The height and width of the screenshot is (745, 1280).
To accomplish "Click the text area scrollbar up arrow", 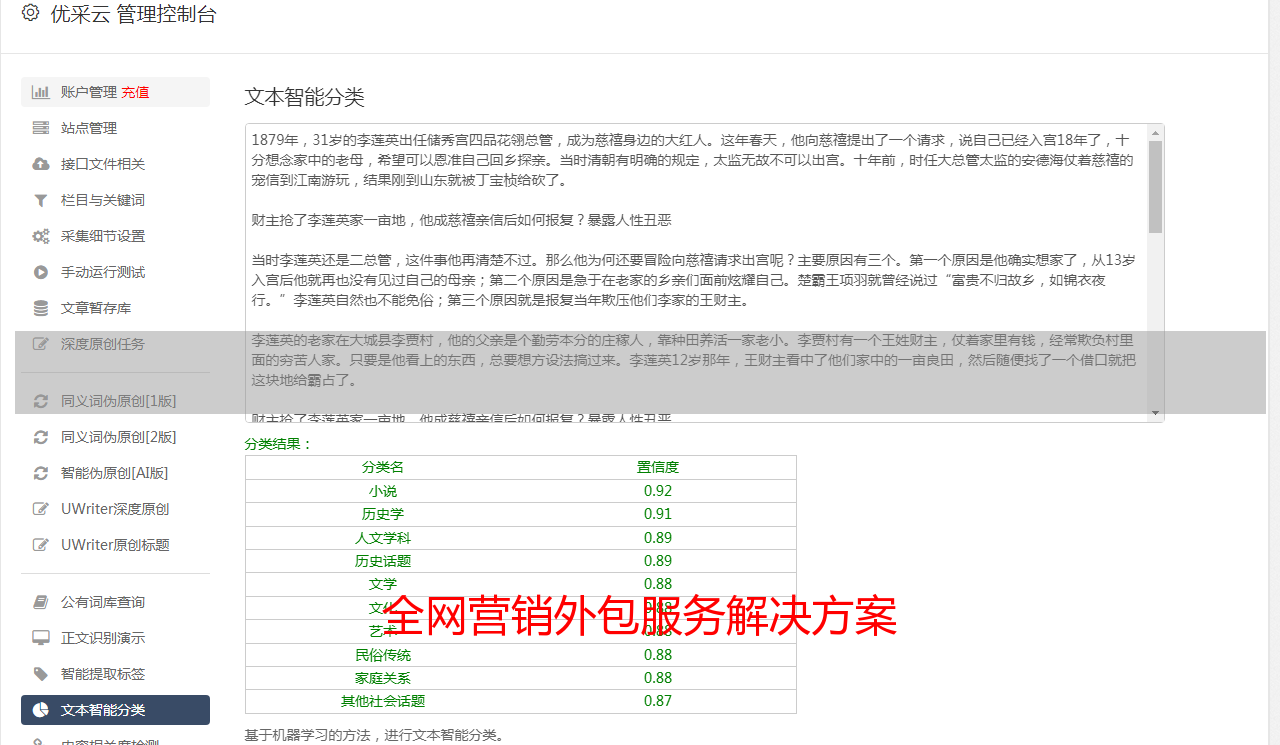I will [1155, 132].
